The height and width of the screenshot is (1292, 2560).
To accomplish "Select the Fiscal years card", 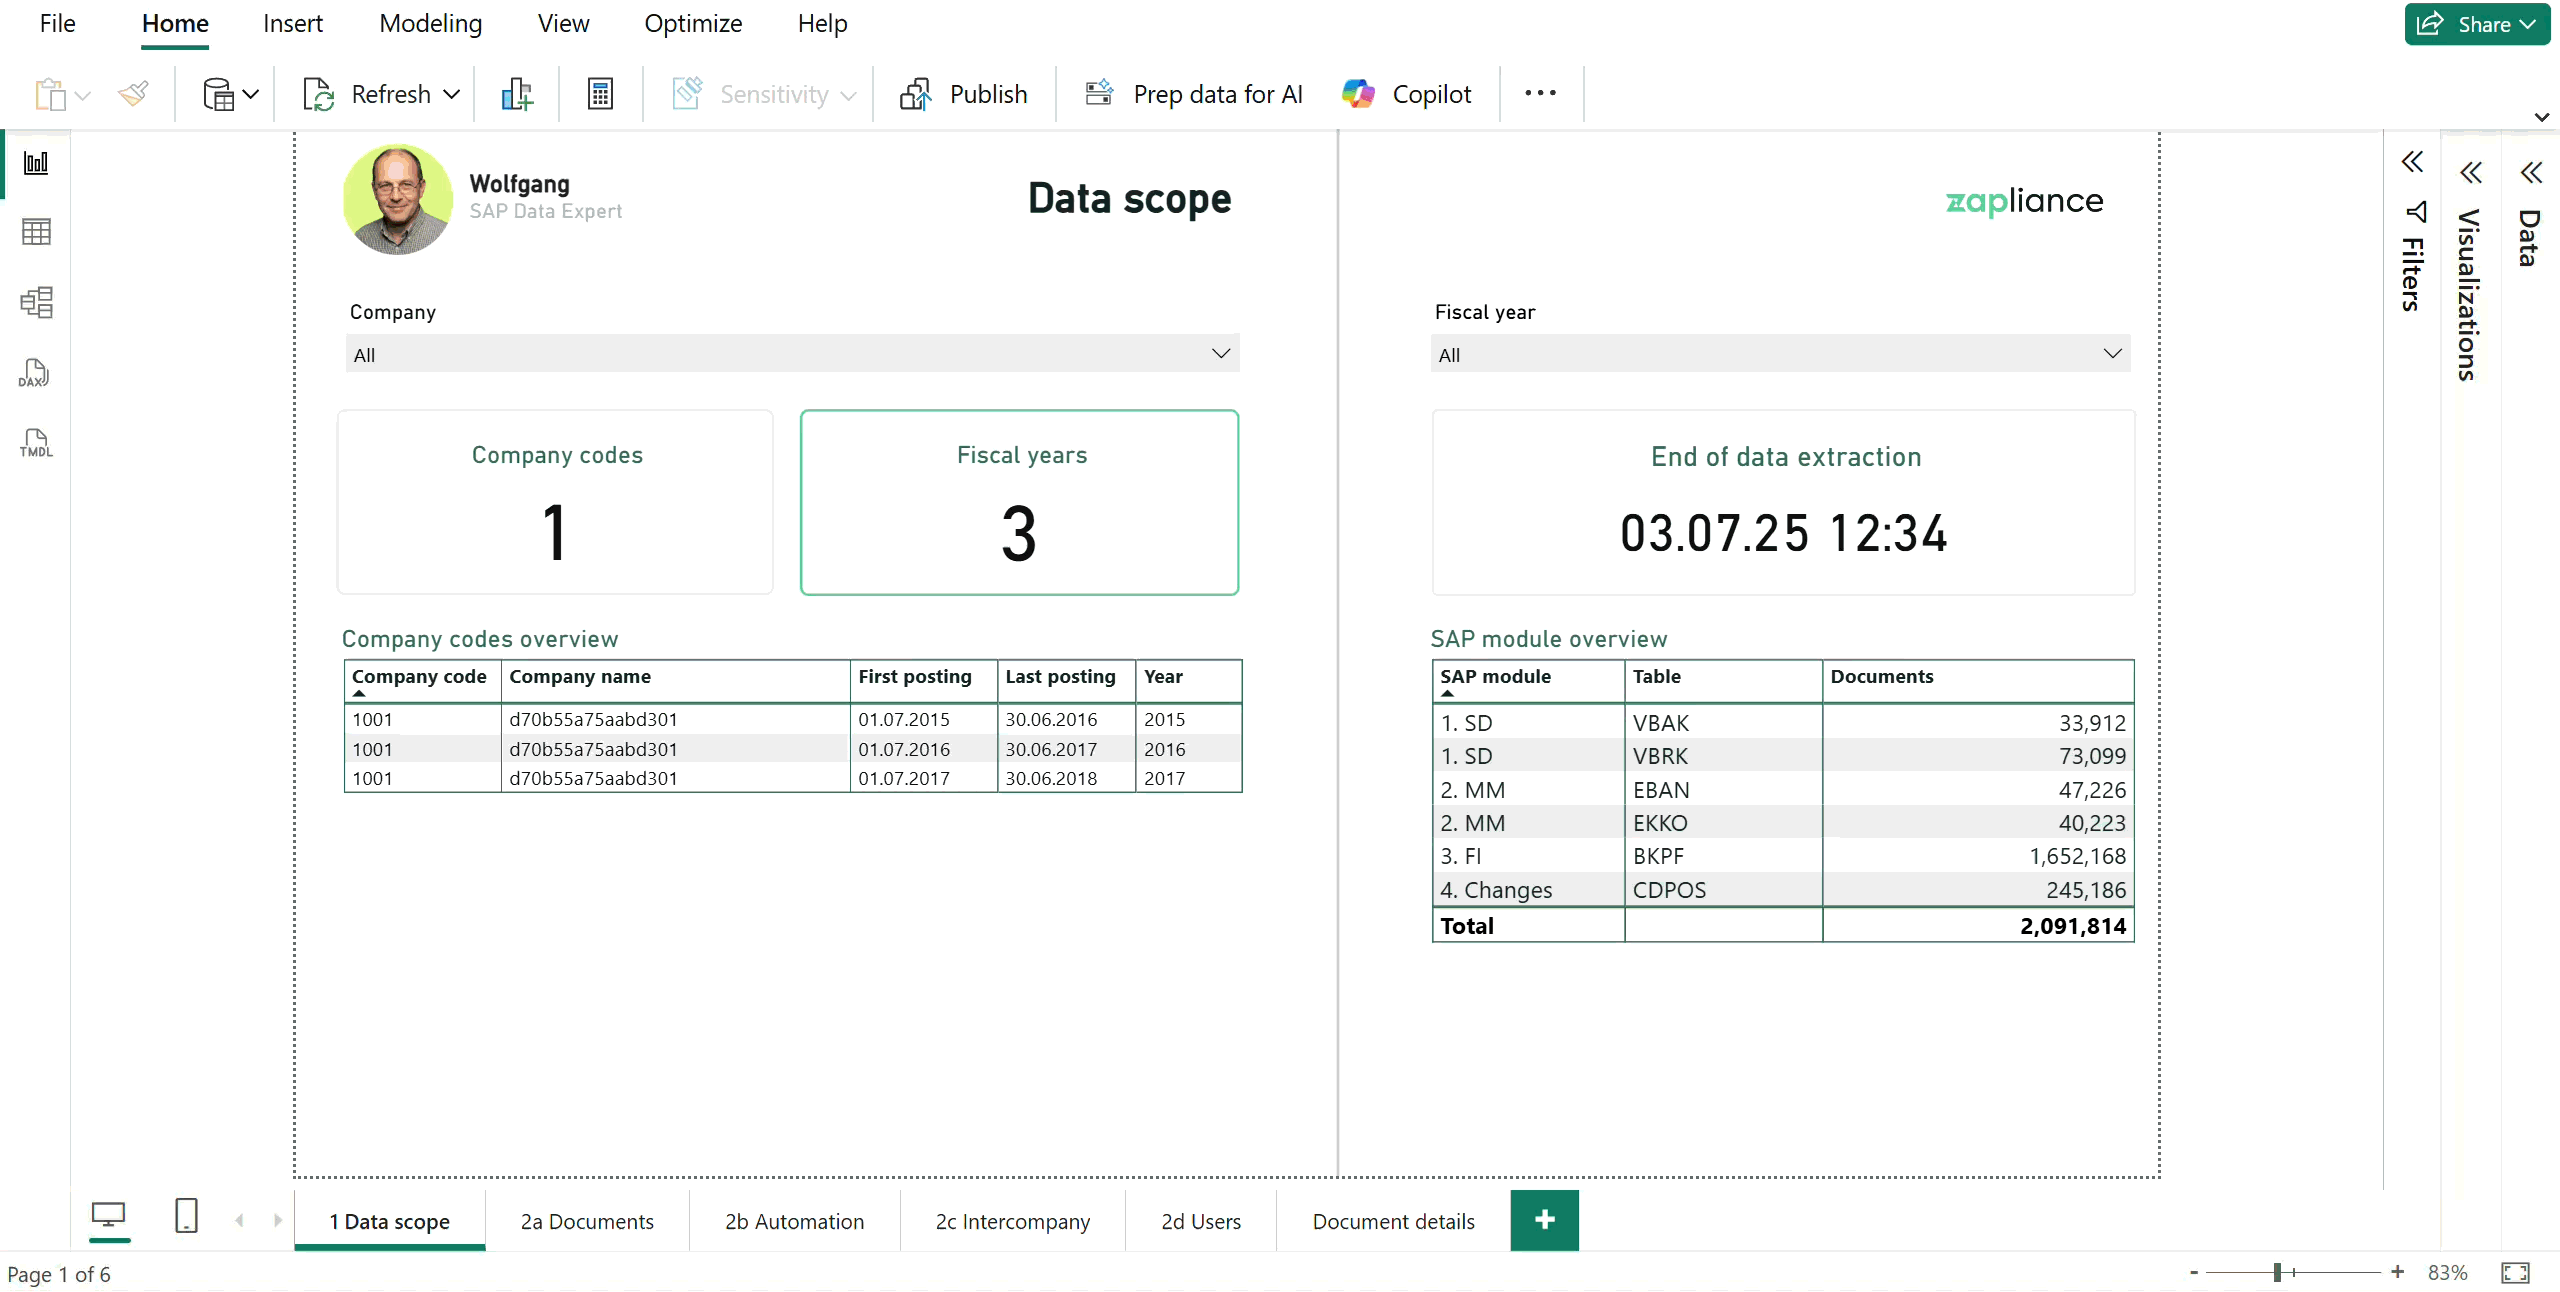I will (1019, 502).
